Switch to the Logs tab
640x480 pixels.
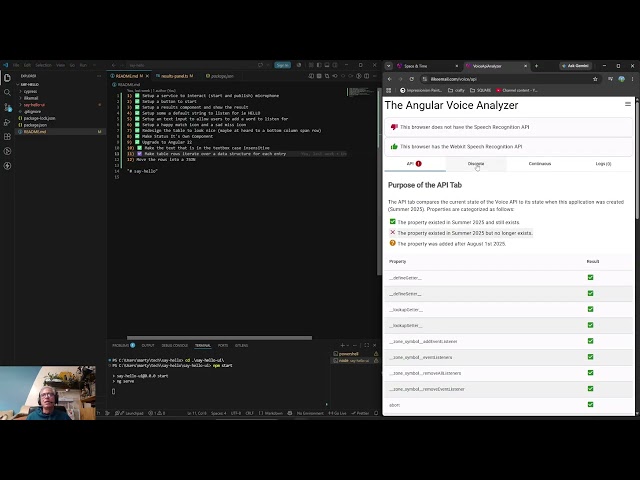(x=603, y=164)
